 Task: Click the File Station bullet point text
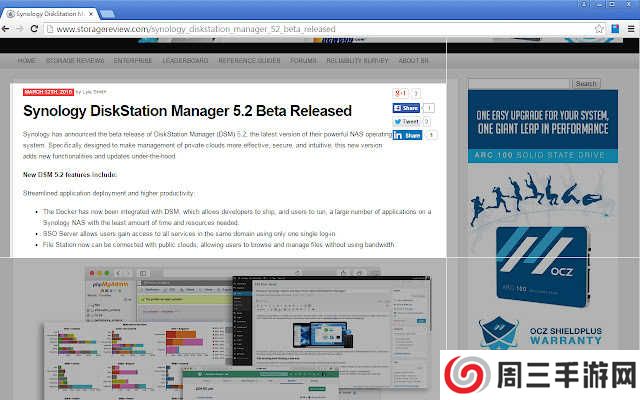click(x=218, y=245)
